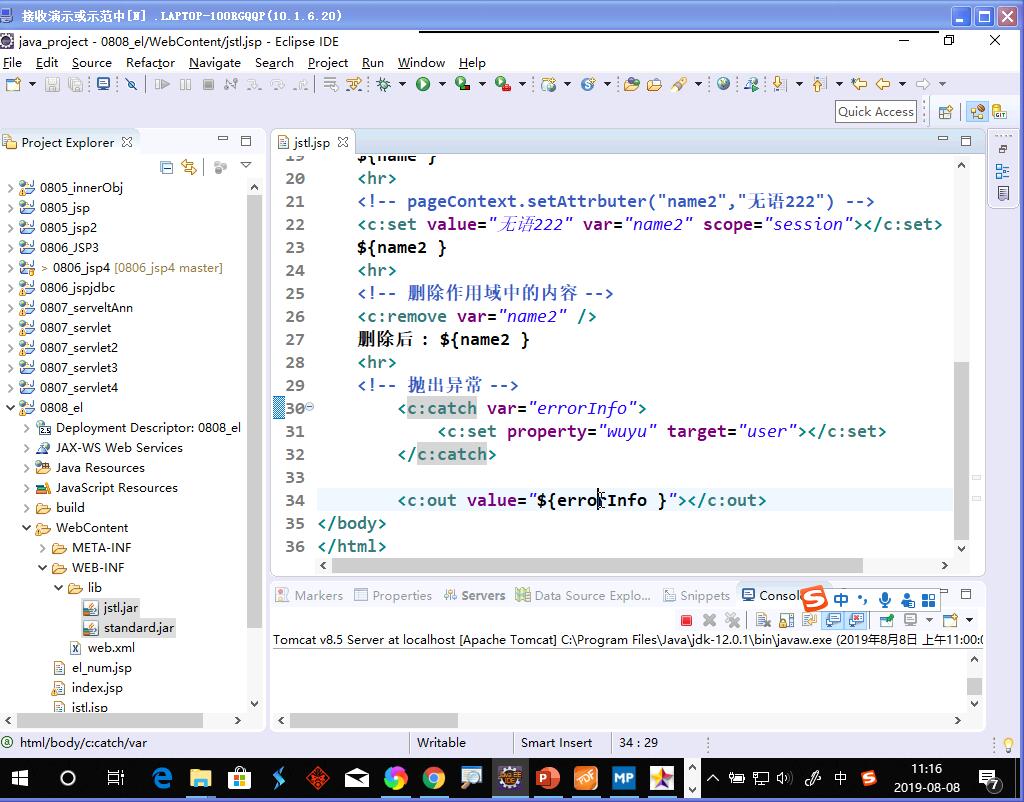Image resolution: width=1024 pixels, height=802 pixels.
Task: Expand the 0805_innerObj project
Action: coord(10,188)
